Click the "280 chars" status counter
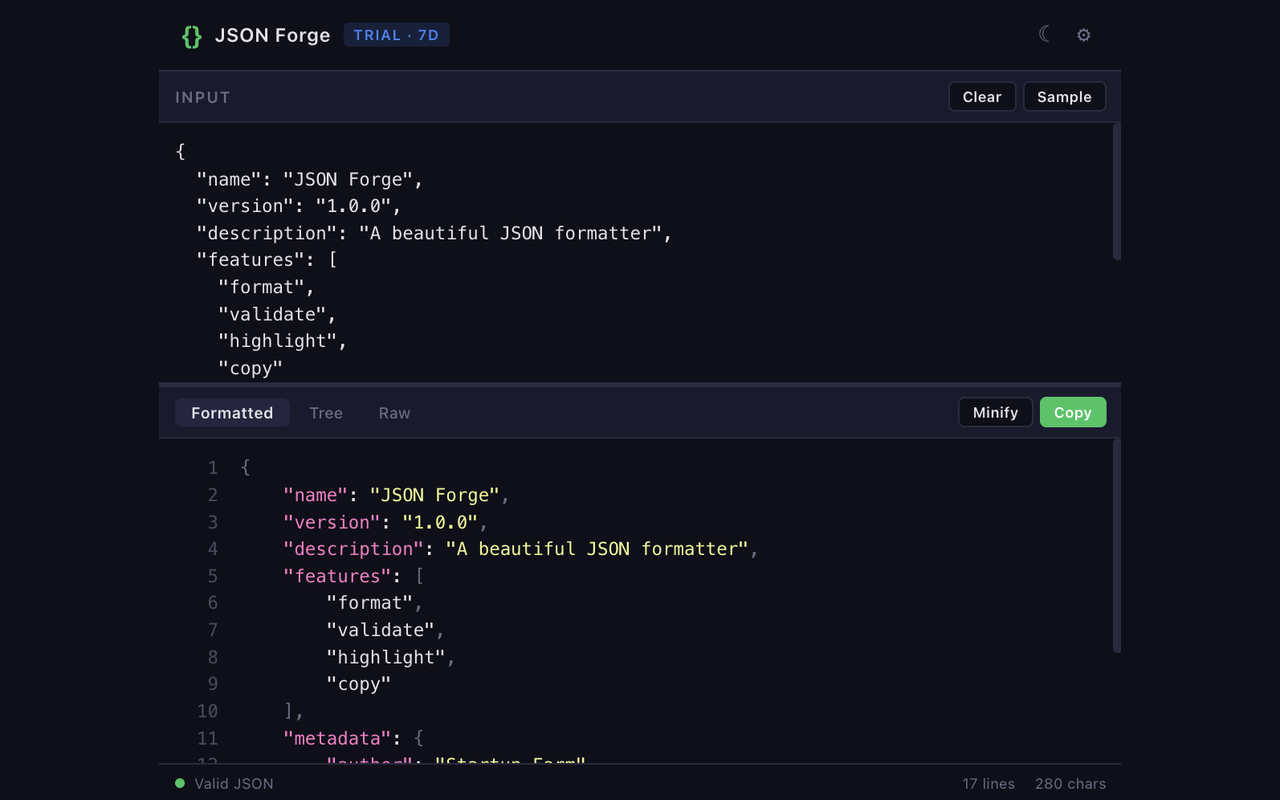This screenshot has width=1280, height=800. (x=1071, y=784)
